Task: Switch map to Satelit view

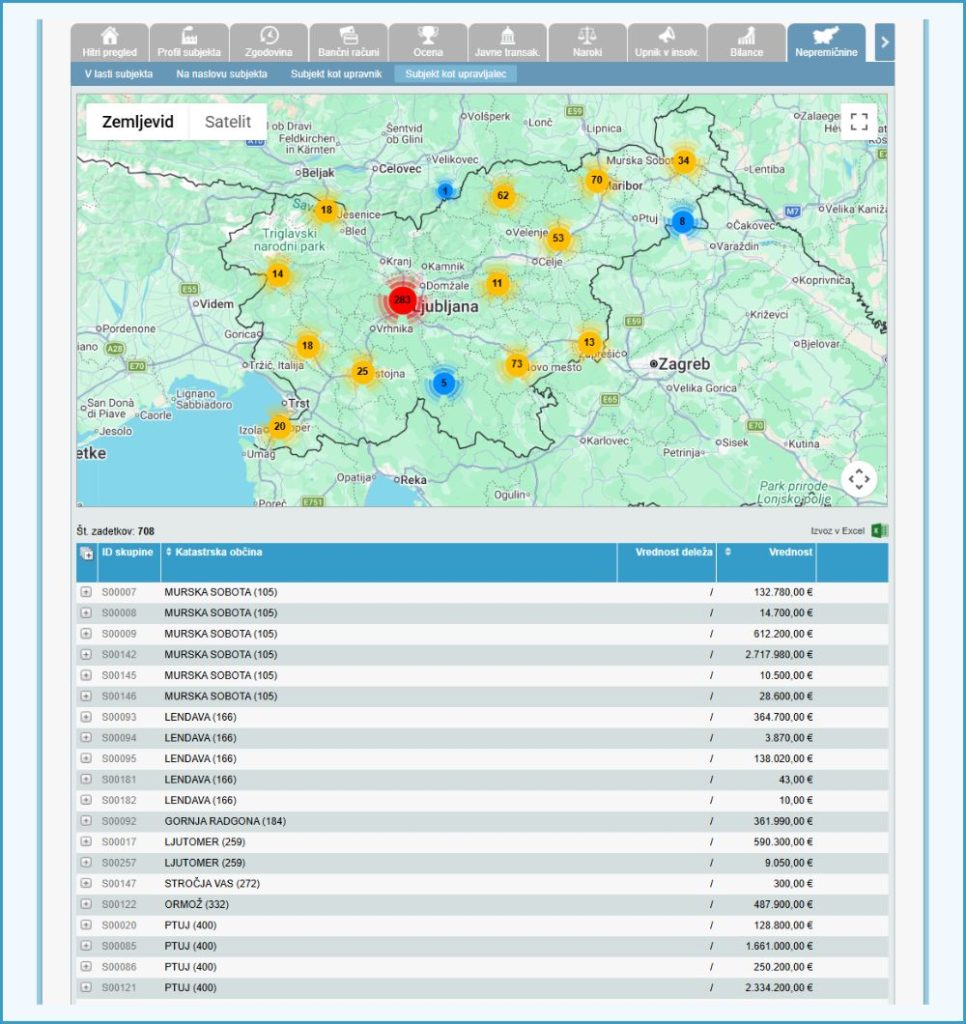Action: click(228, 121)
